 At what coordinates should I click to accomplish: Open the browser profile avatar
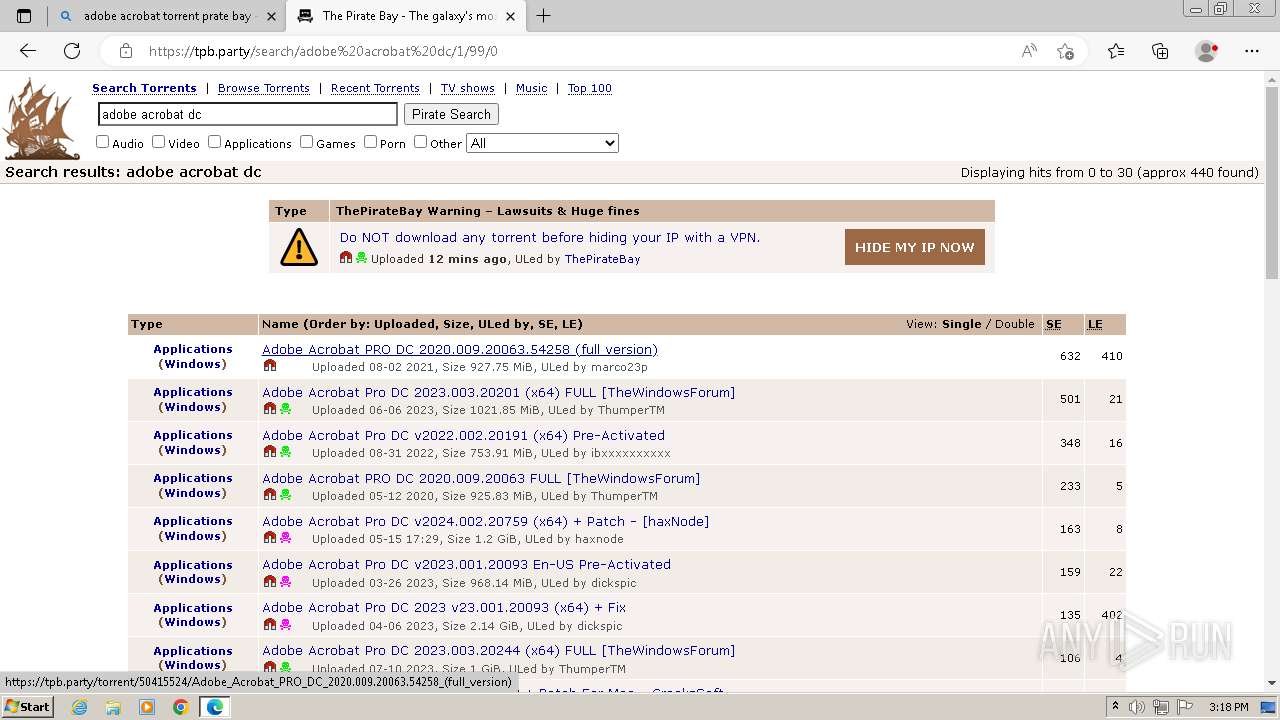pos(1207,51)
